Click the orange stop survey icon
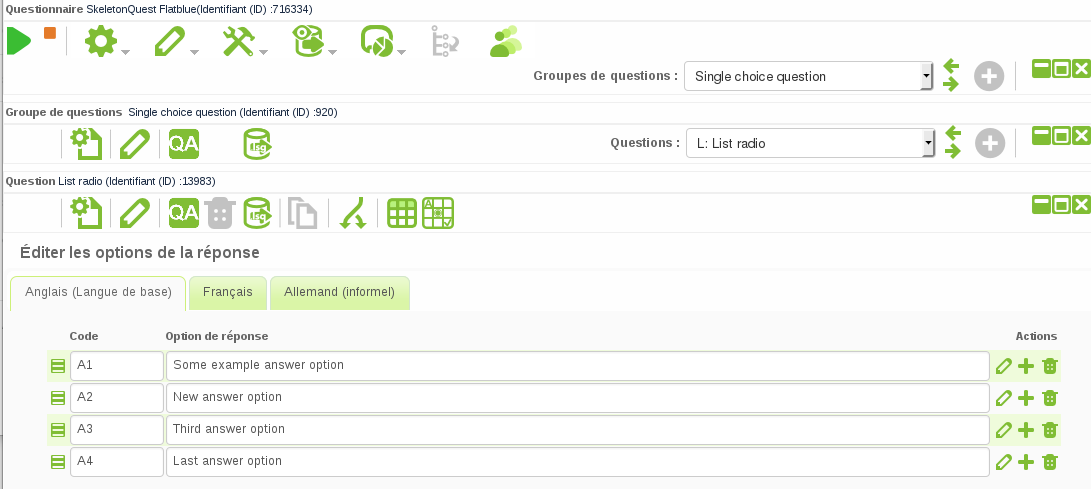The image size is (1091, 489). click(50, 33)
